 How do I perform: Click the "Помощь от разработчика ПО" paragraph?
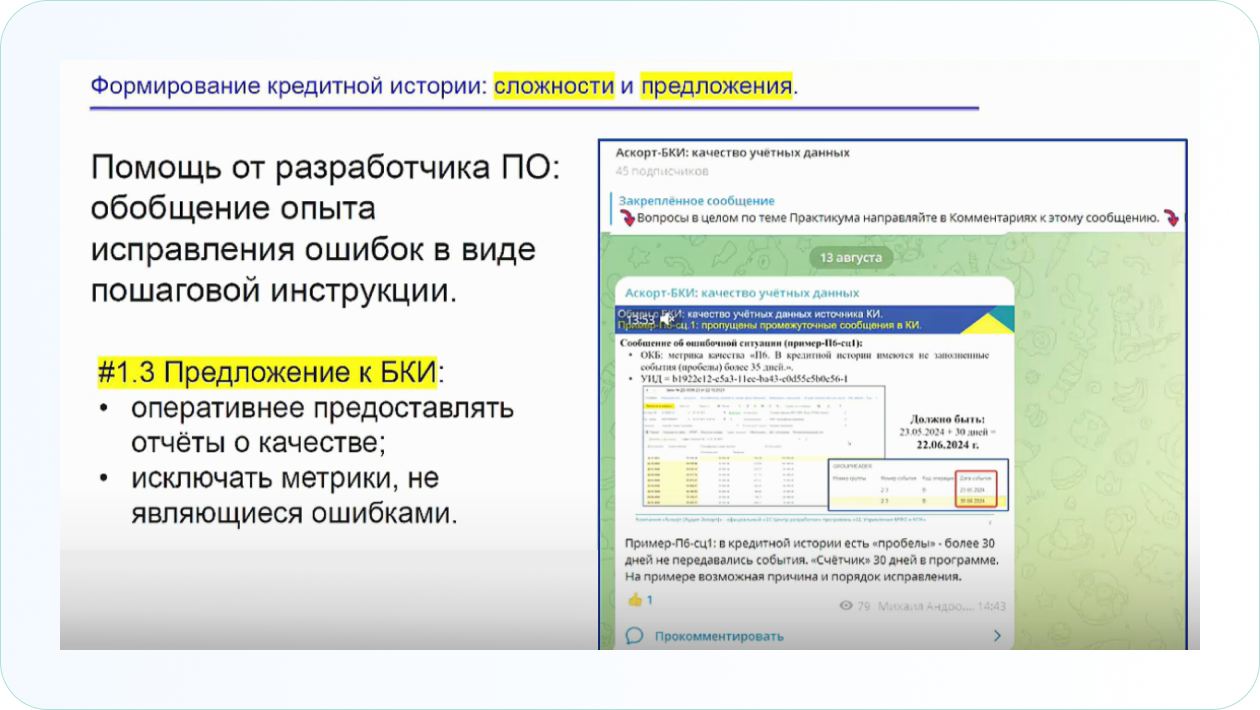tap(327, 229)
